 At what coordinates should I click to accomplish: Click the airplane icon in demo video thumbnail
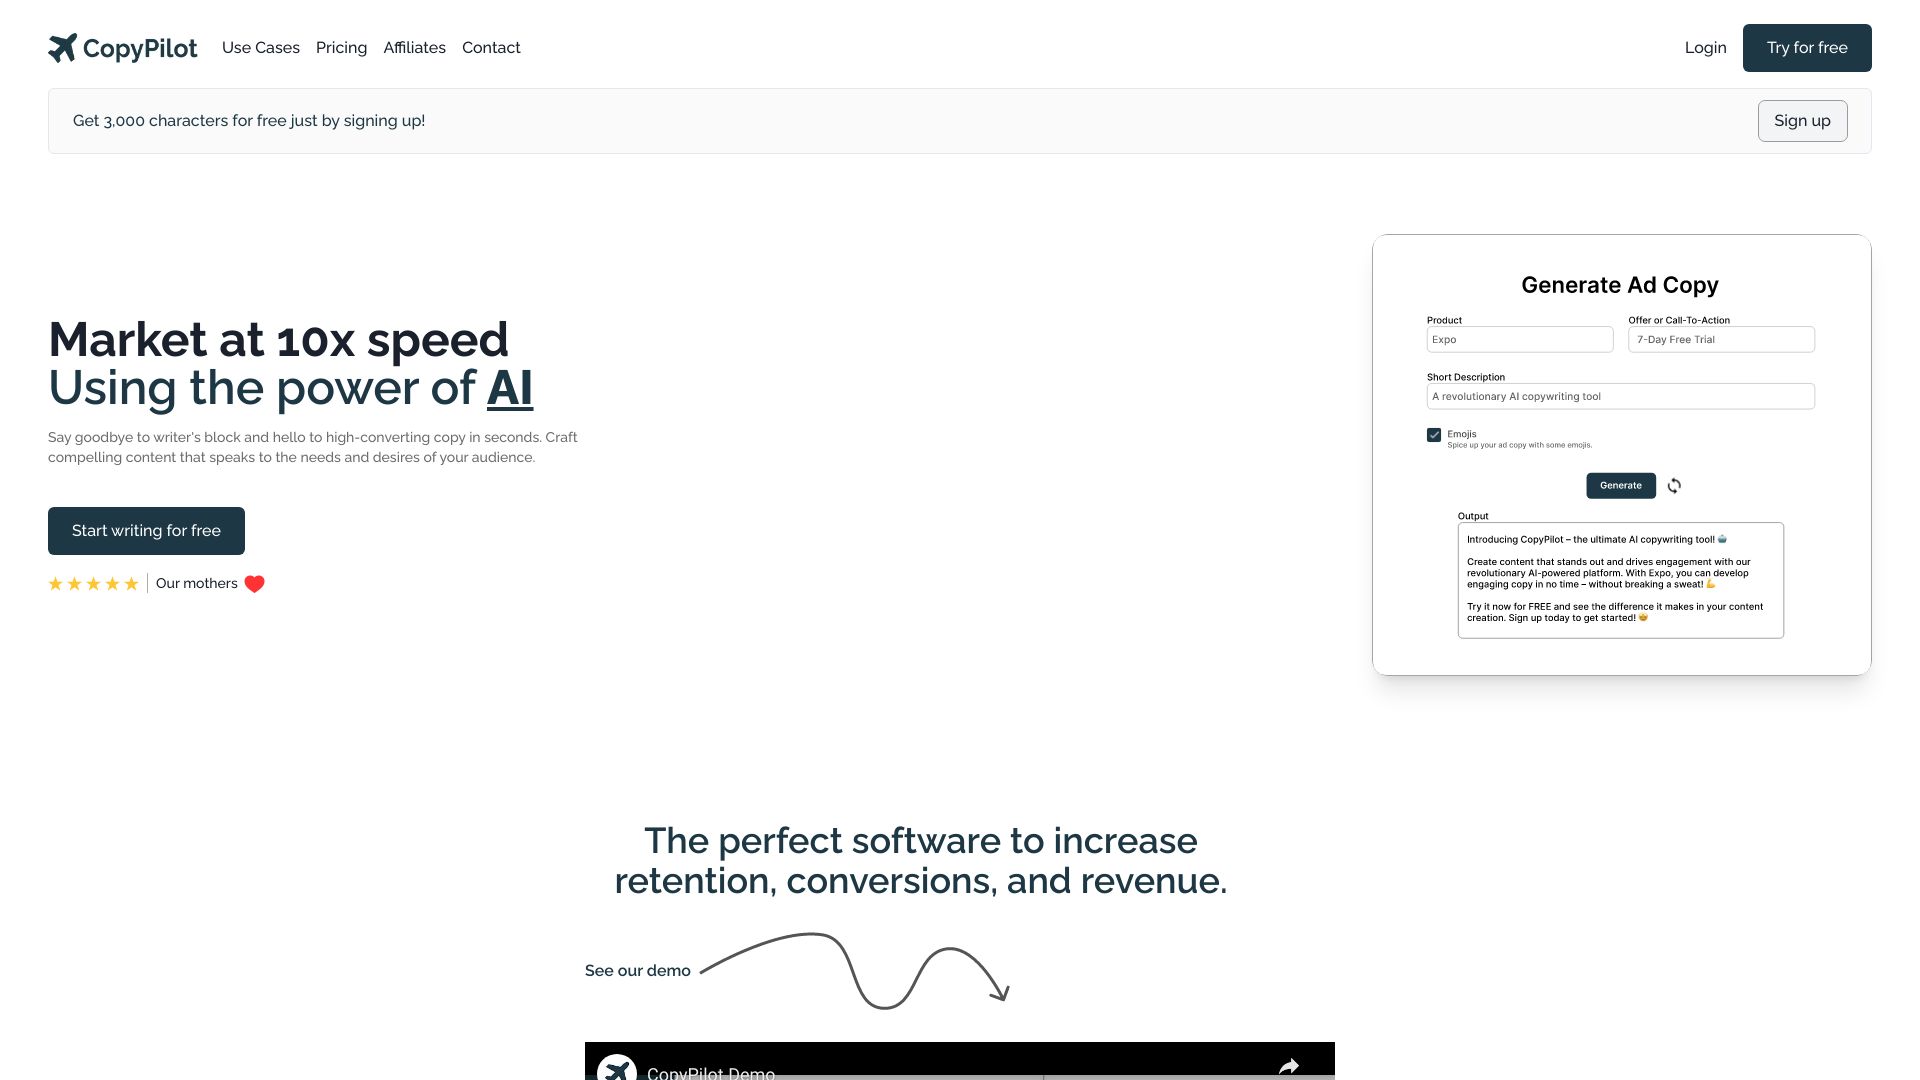pos(616,1067)
